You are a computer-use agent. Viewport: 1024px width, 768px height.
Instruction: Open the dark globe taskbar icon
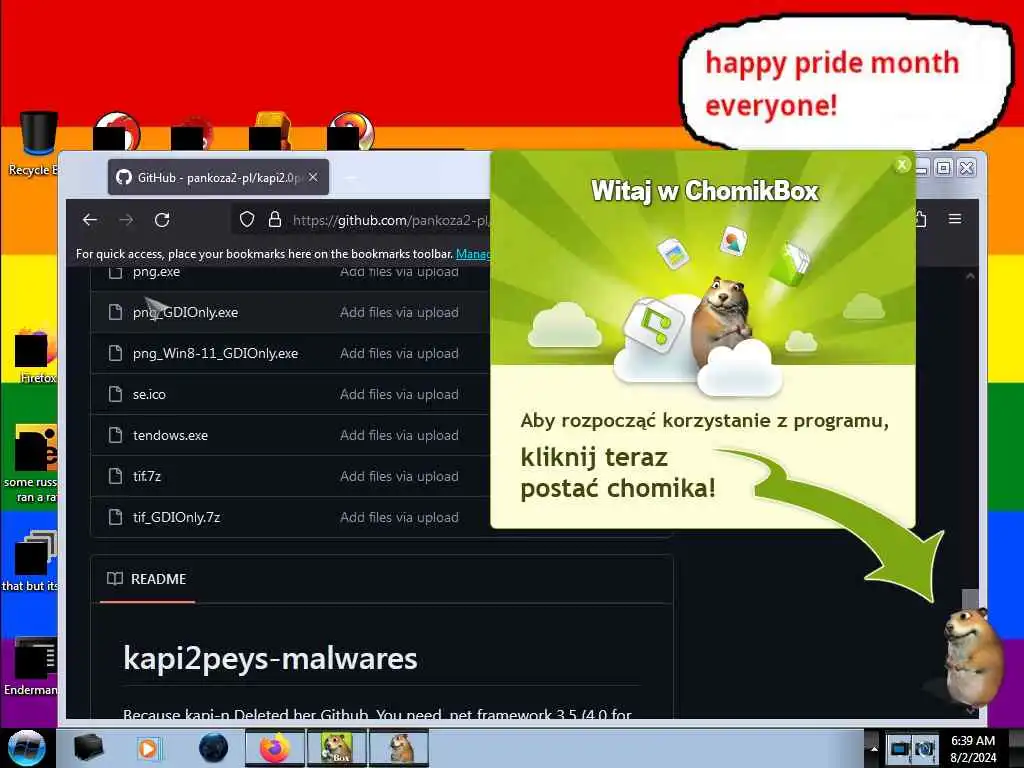coord(213,748)
